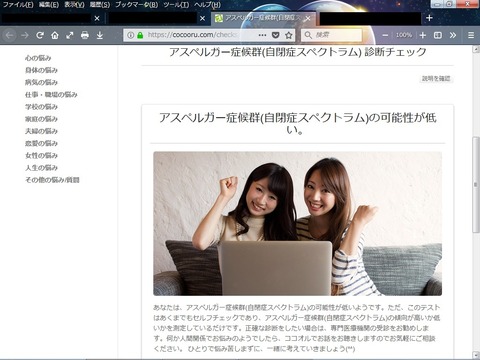
Task: Toggle fullscreen with the diagonal arrows icon
Action: coord(70,35)
